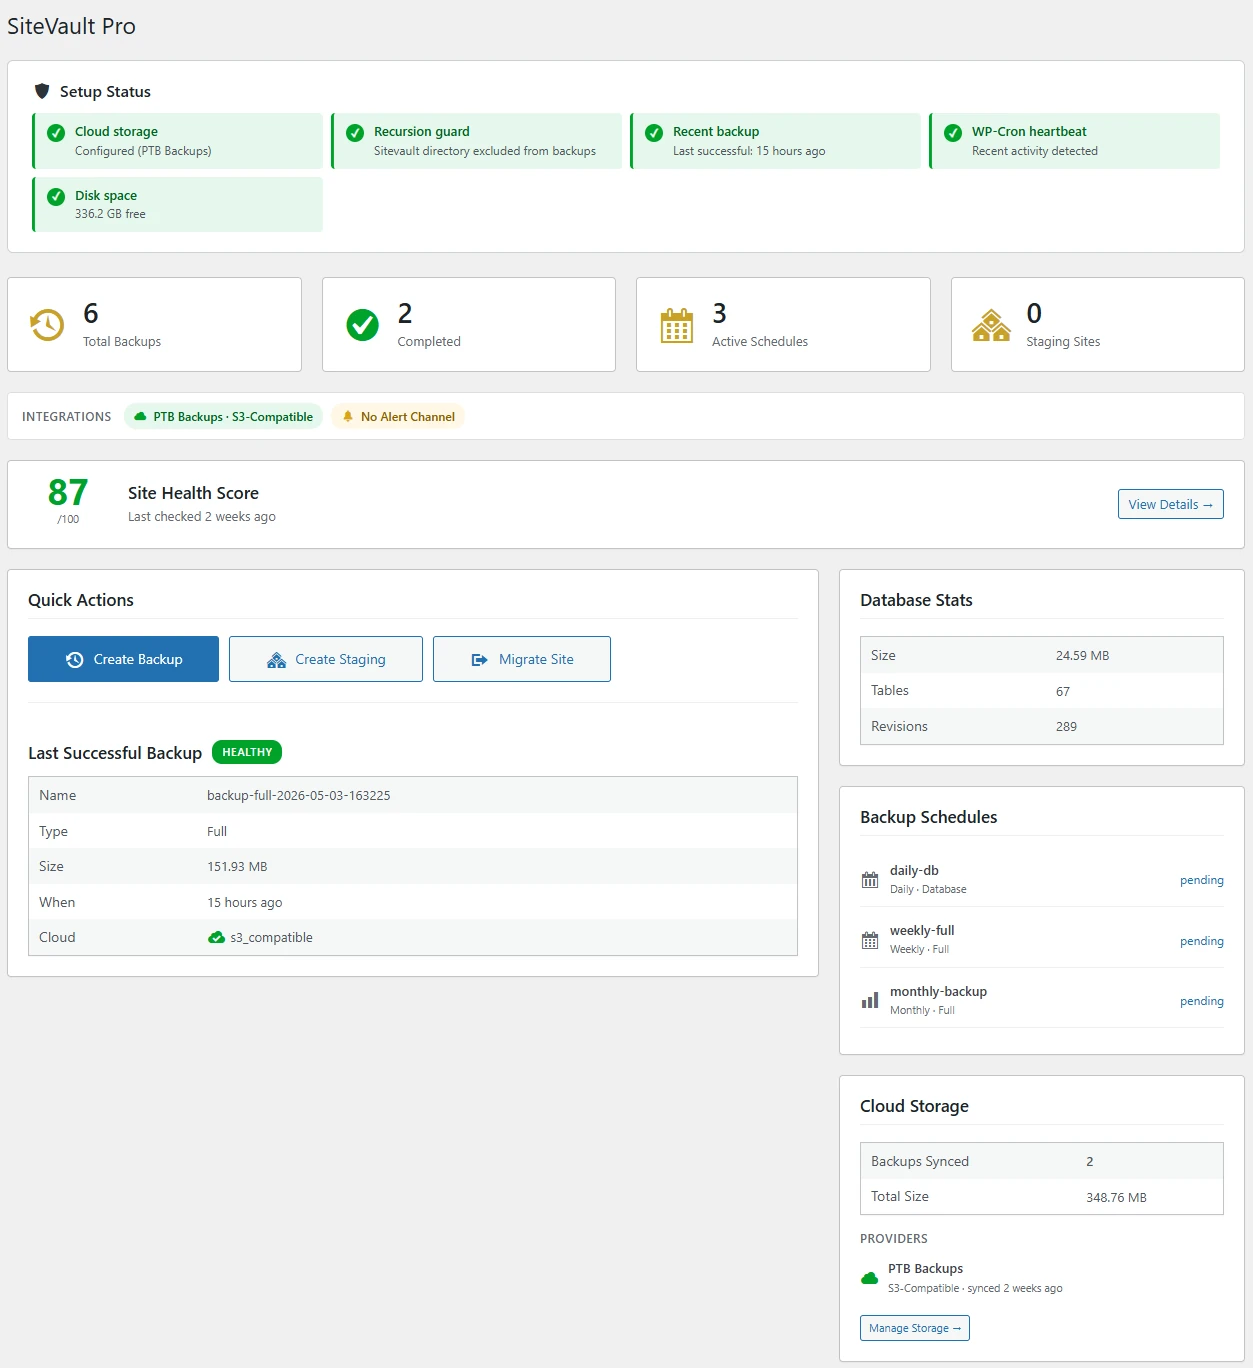Click the SiteVault Pro page title
This screenshot has height=1368, width=1253.
click(x=71, y=26)
